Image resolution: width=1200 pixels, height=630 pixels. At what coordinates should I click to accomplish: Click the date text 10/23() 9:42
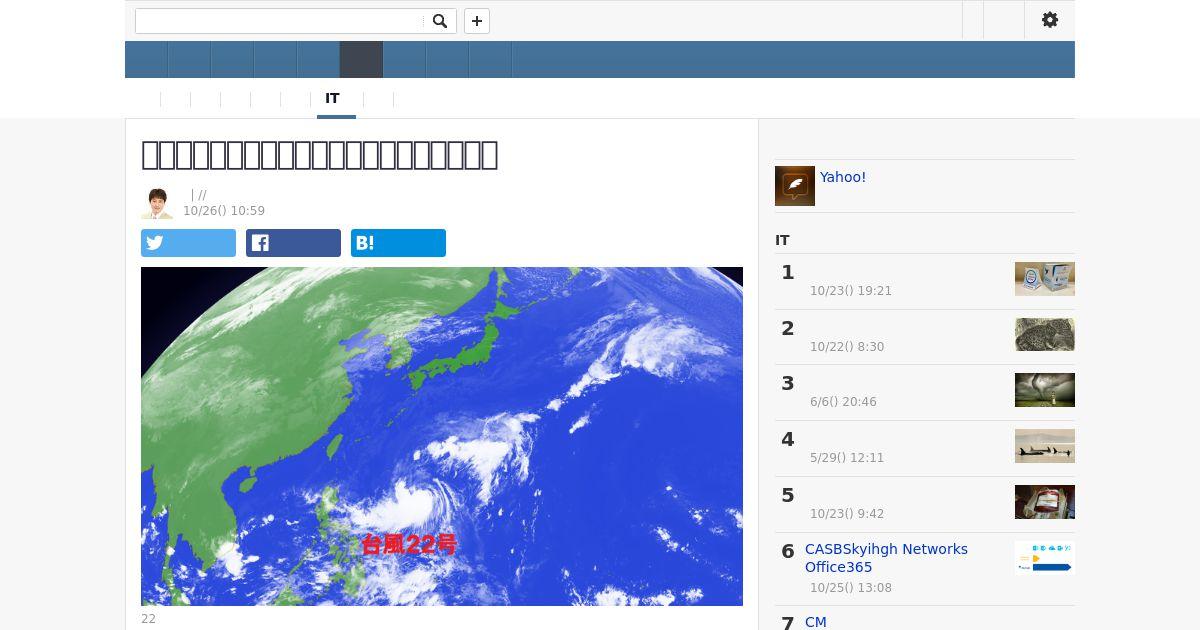click(847, 514)
